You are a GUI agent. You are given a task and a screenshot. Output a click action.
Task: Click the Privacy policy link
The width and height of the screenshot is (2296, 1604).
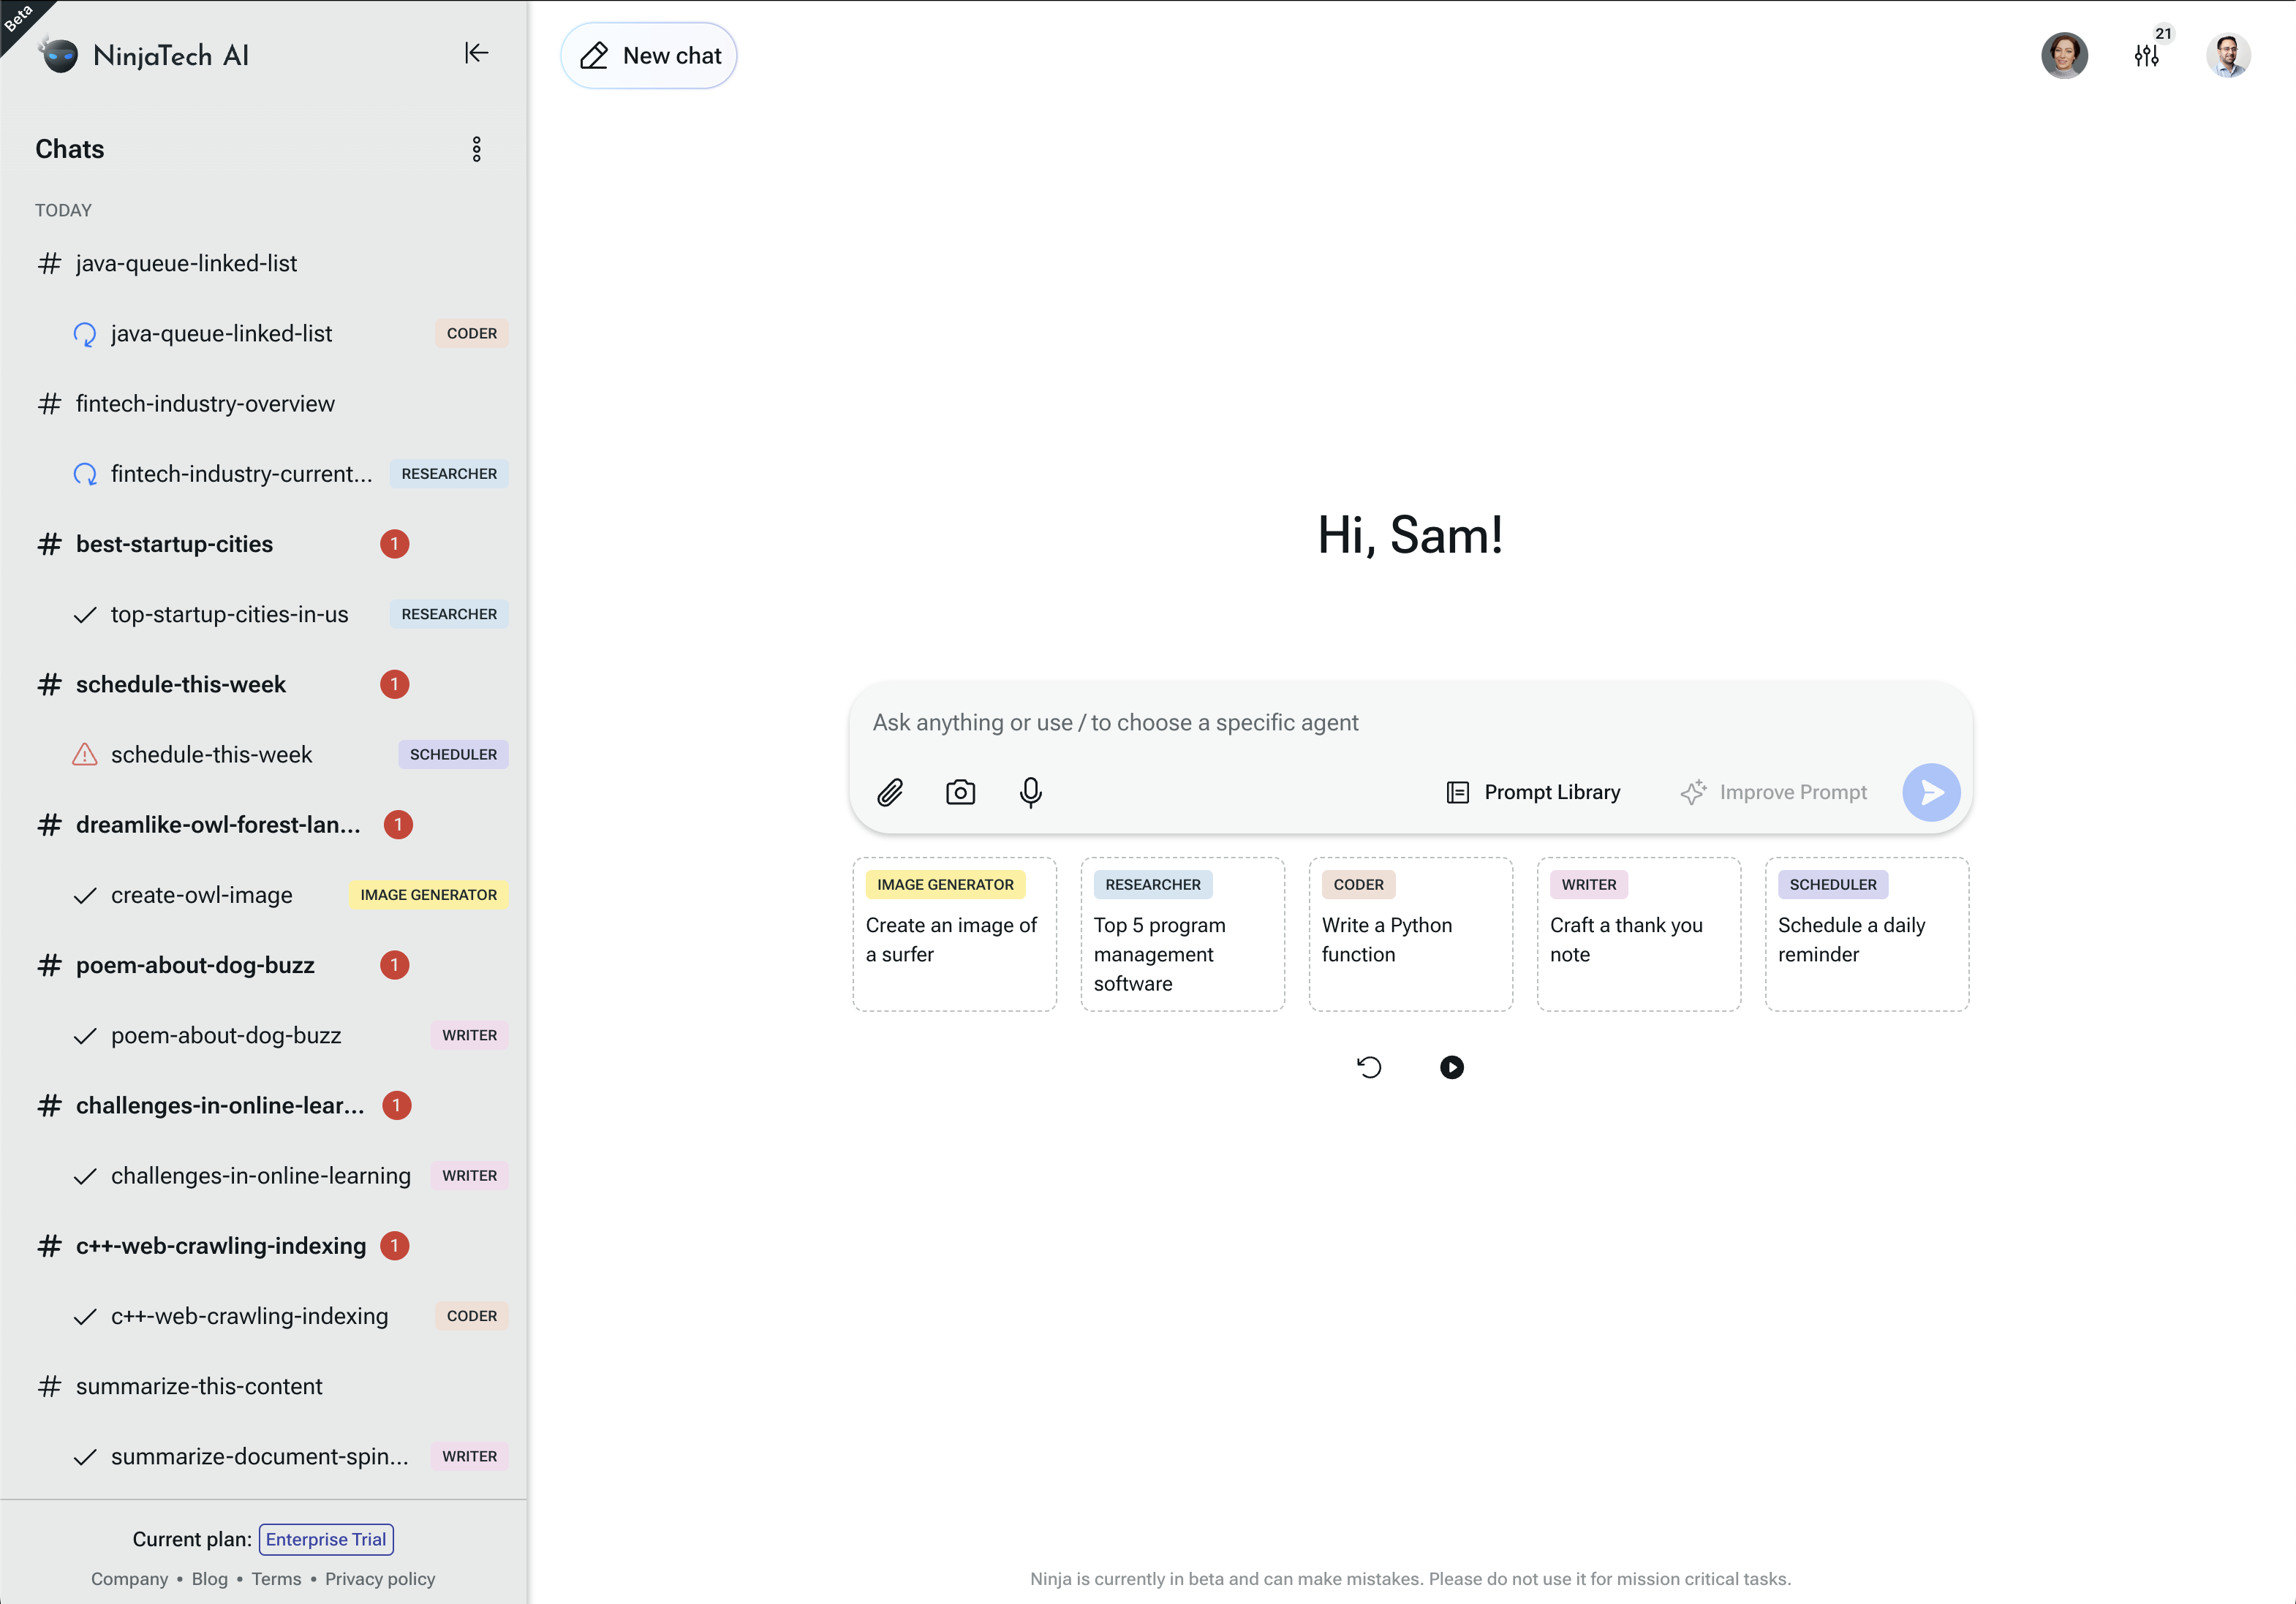click(380, 1579)
